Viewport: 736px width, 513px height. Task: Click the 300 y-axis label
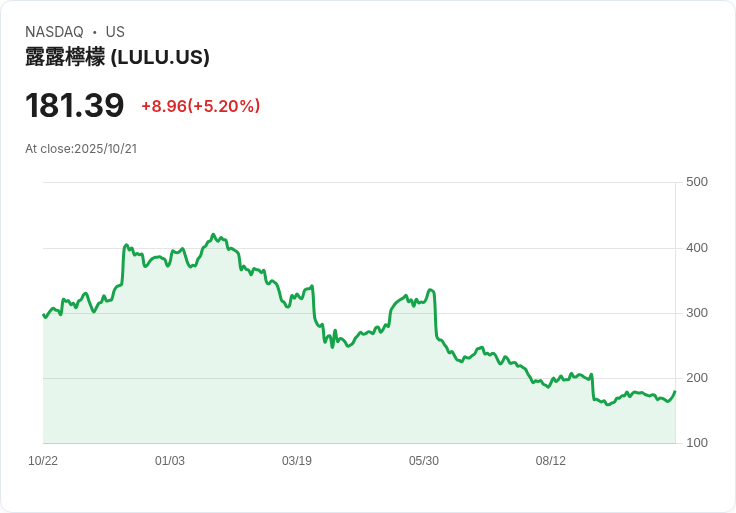697,313
